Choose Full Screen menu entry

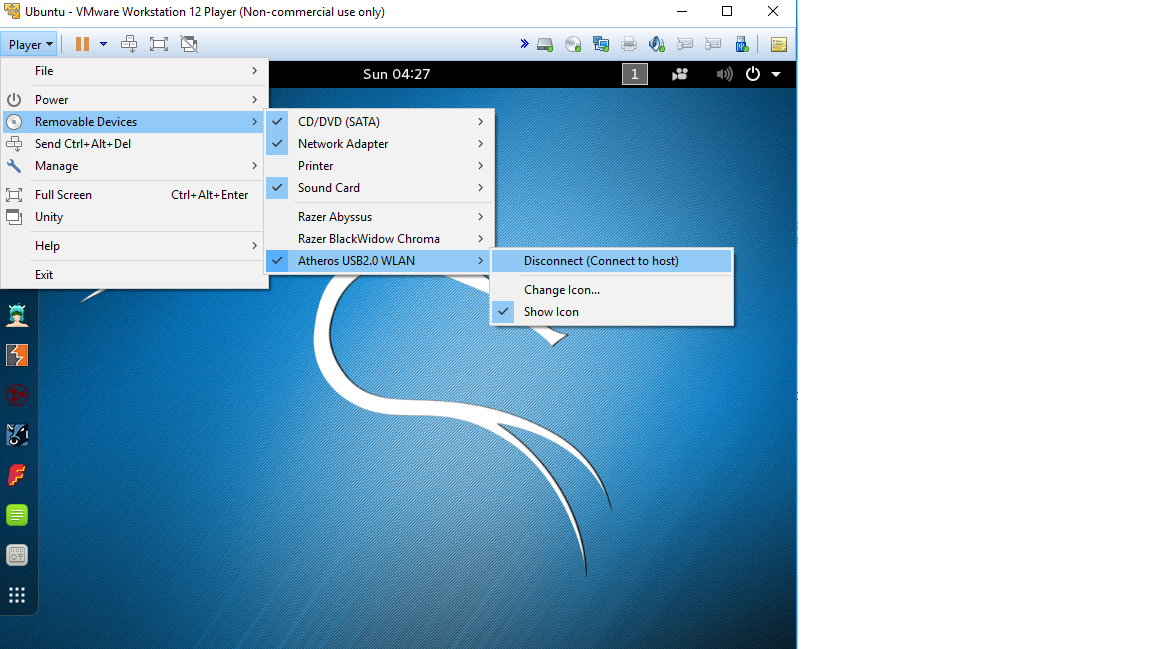click(134, 195)
